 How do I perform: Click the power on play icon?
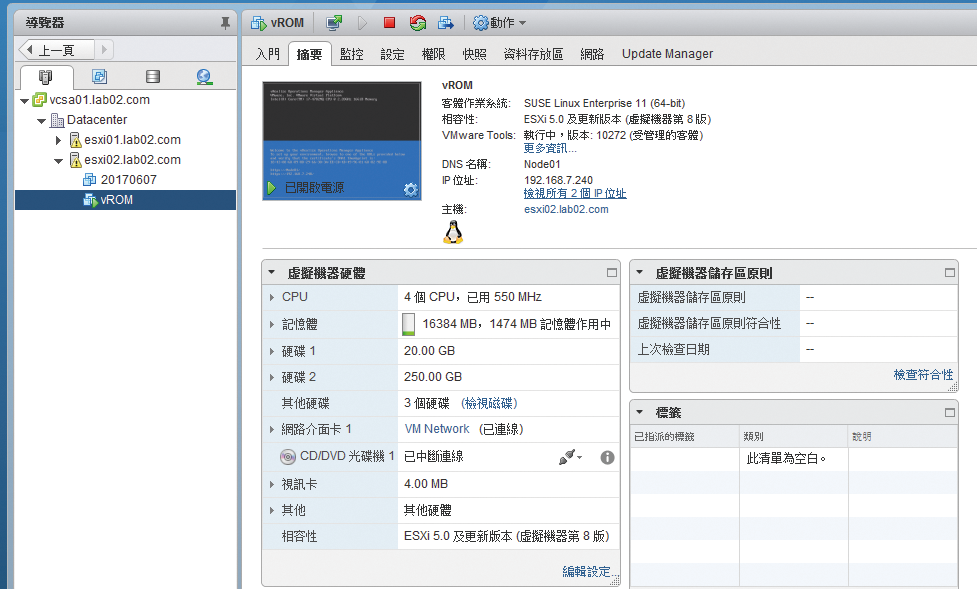click(x=362, y=24)
